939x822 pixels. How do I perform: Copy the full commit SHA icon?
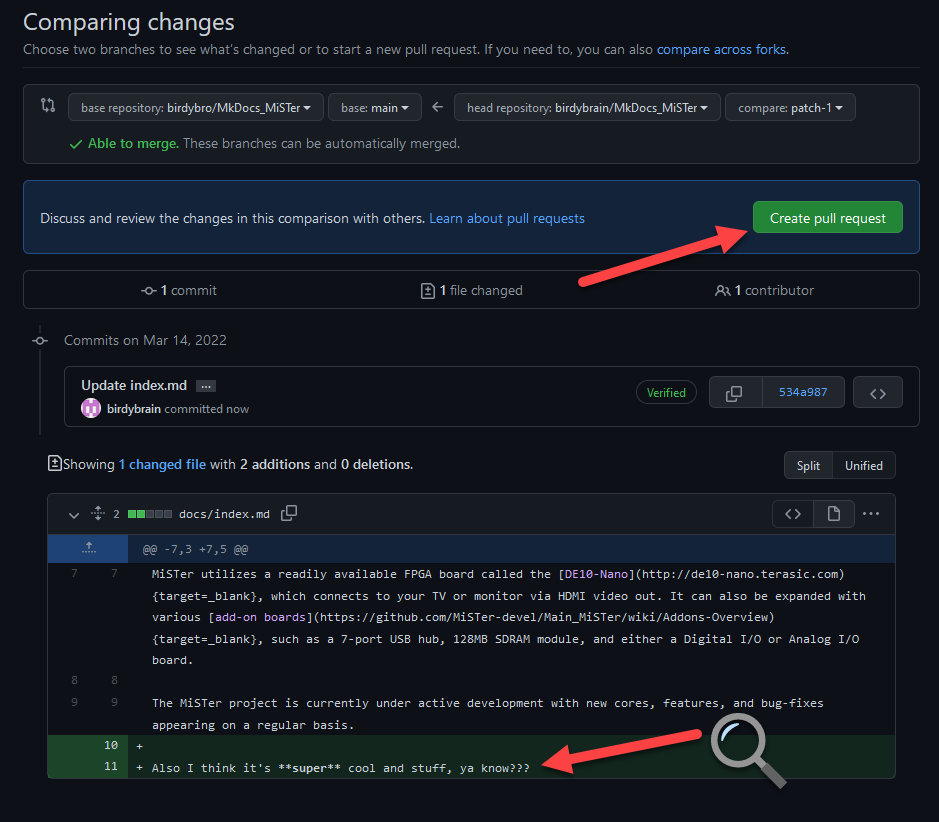tap(734, 393)
